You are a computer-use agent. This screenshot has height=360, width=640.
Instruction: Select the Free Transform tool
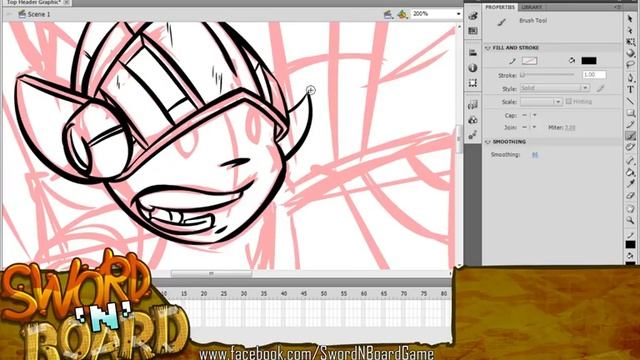[x=630, y=42]
